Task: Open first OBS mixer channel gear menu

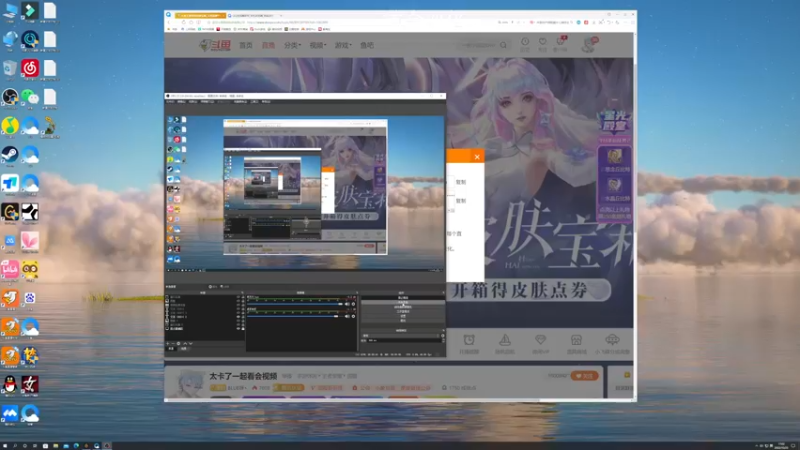Action: (x=353, y=304)
